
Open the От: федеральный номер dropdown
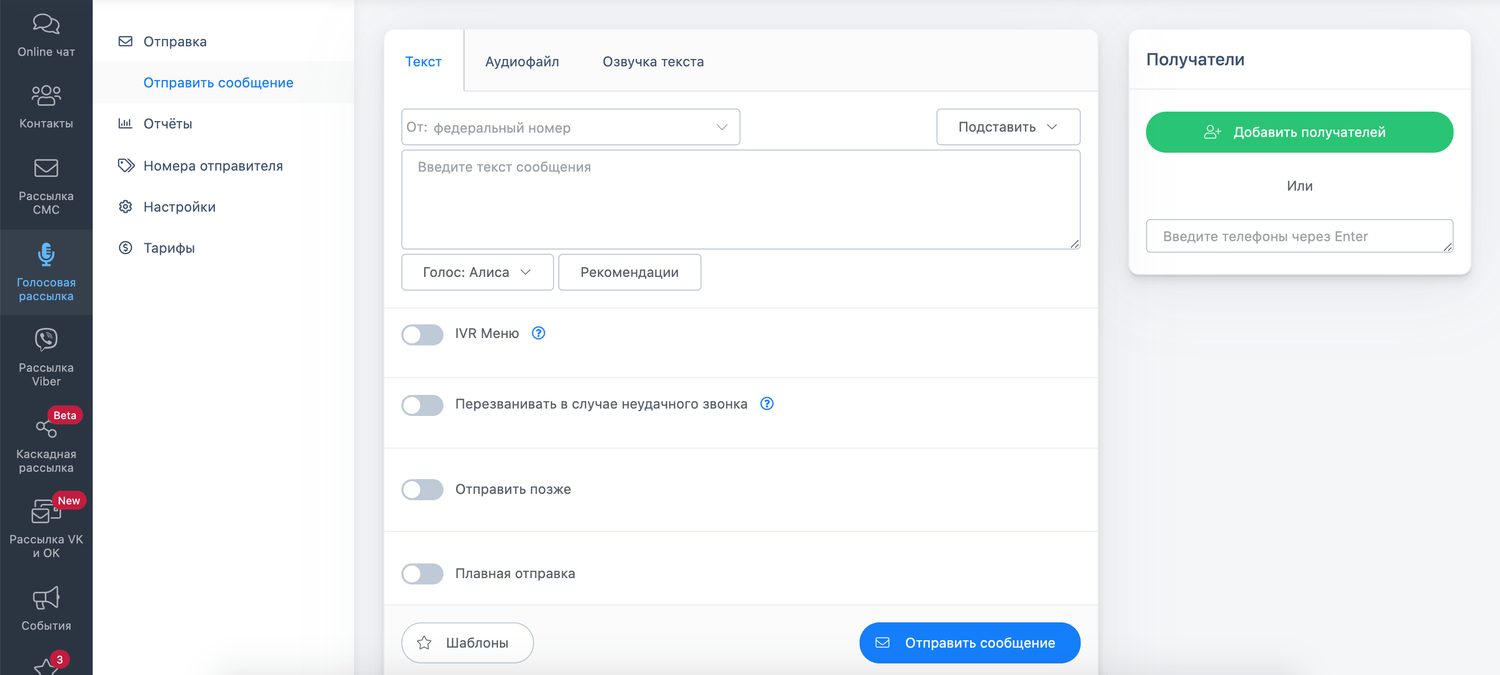(x=571, y=127)
